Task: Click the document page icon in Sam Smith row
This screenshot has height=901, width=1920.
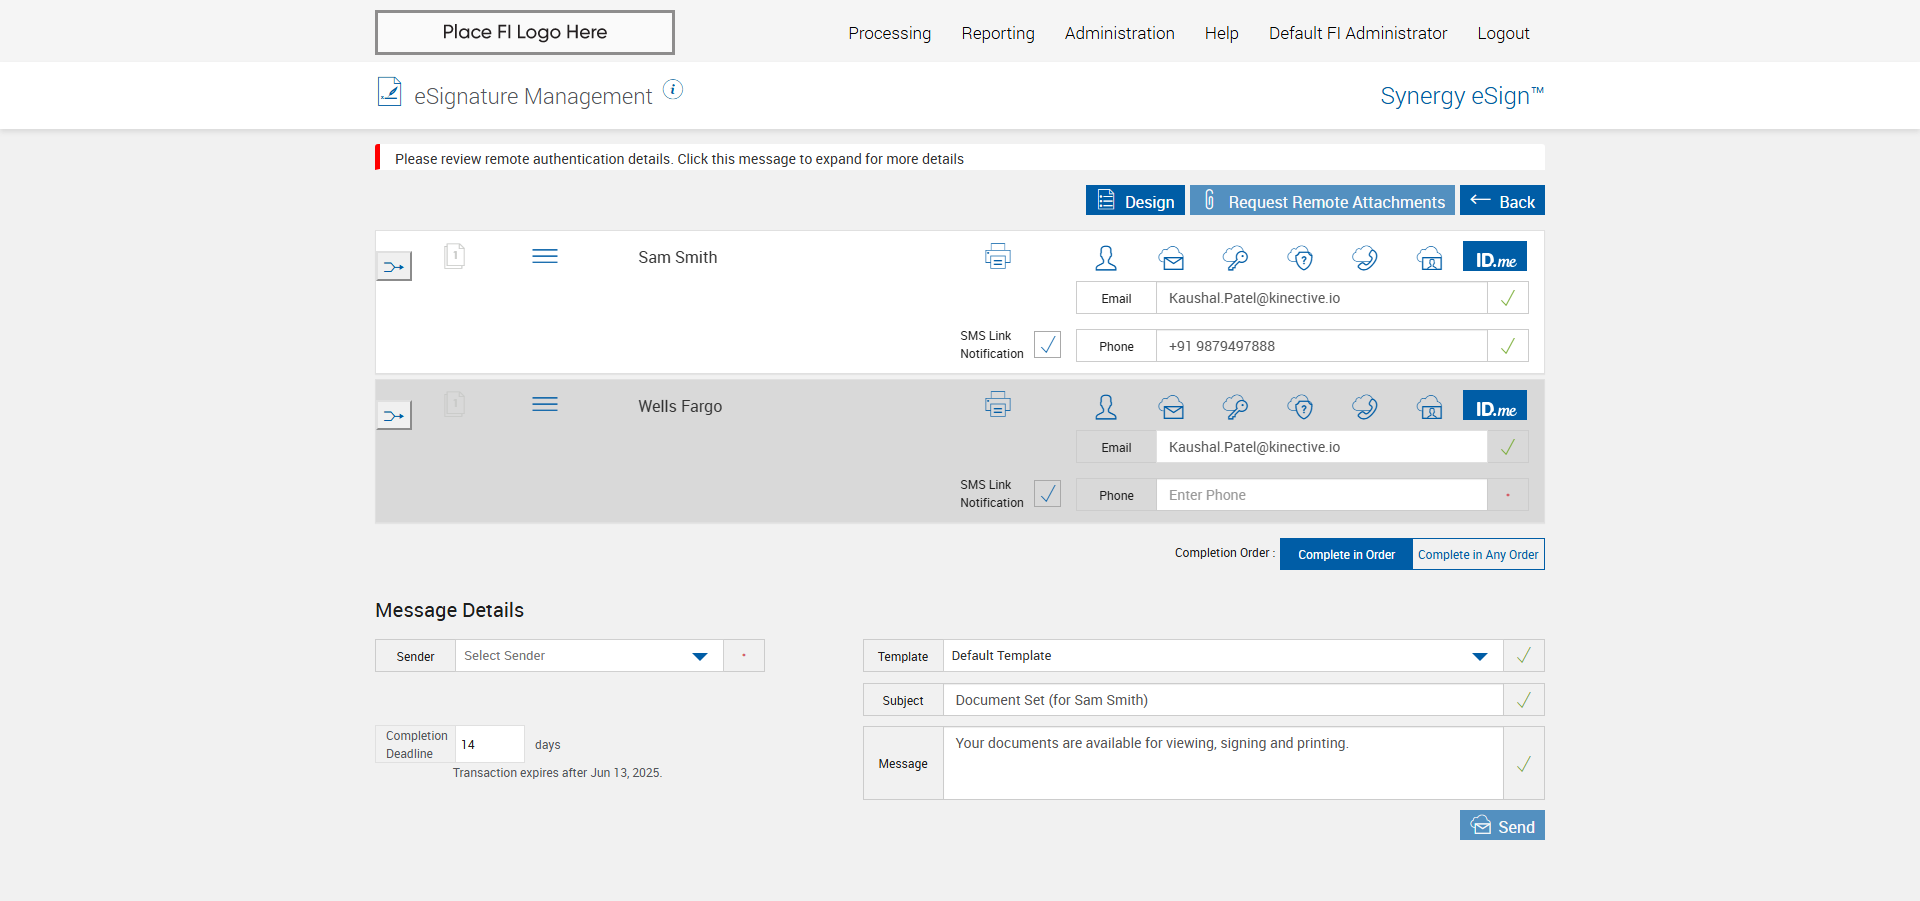Action: point(455,257)
